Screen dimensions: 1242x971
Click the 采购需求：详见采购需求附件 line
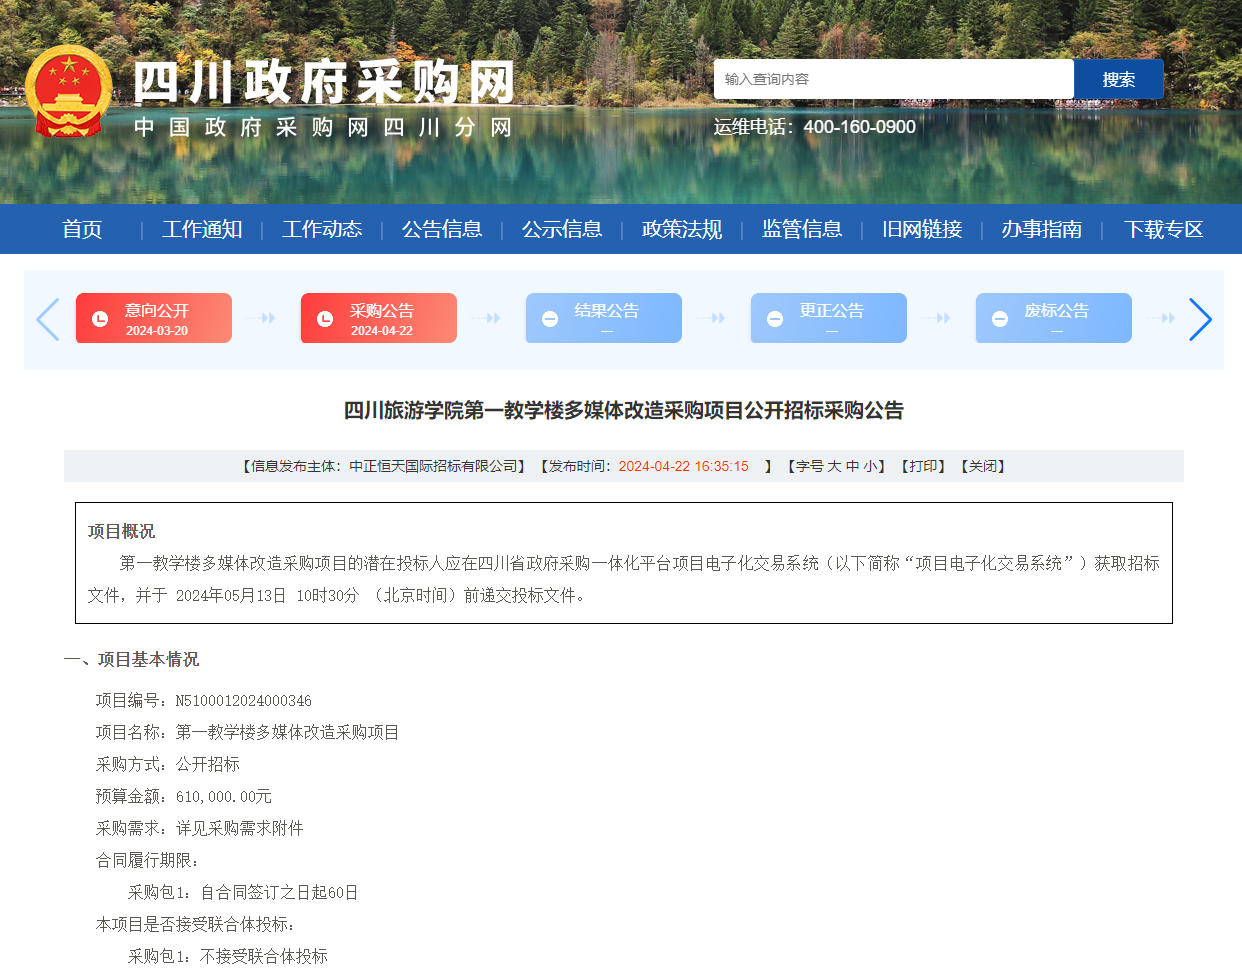click(x=200, y=829)
